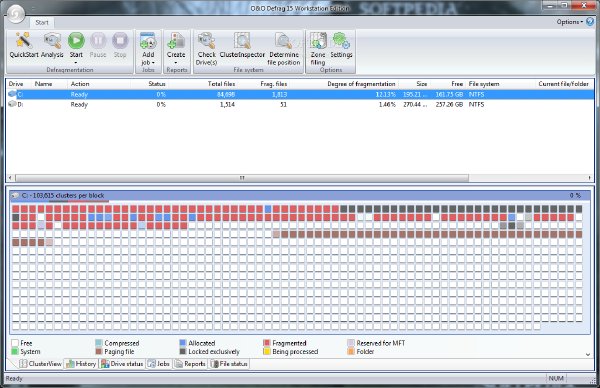
Task: Click the cluster map header for C:
Action: [300, 196]
